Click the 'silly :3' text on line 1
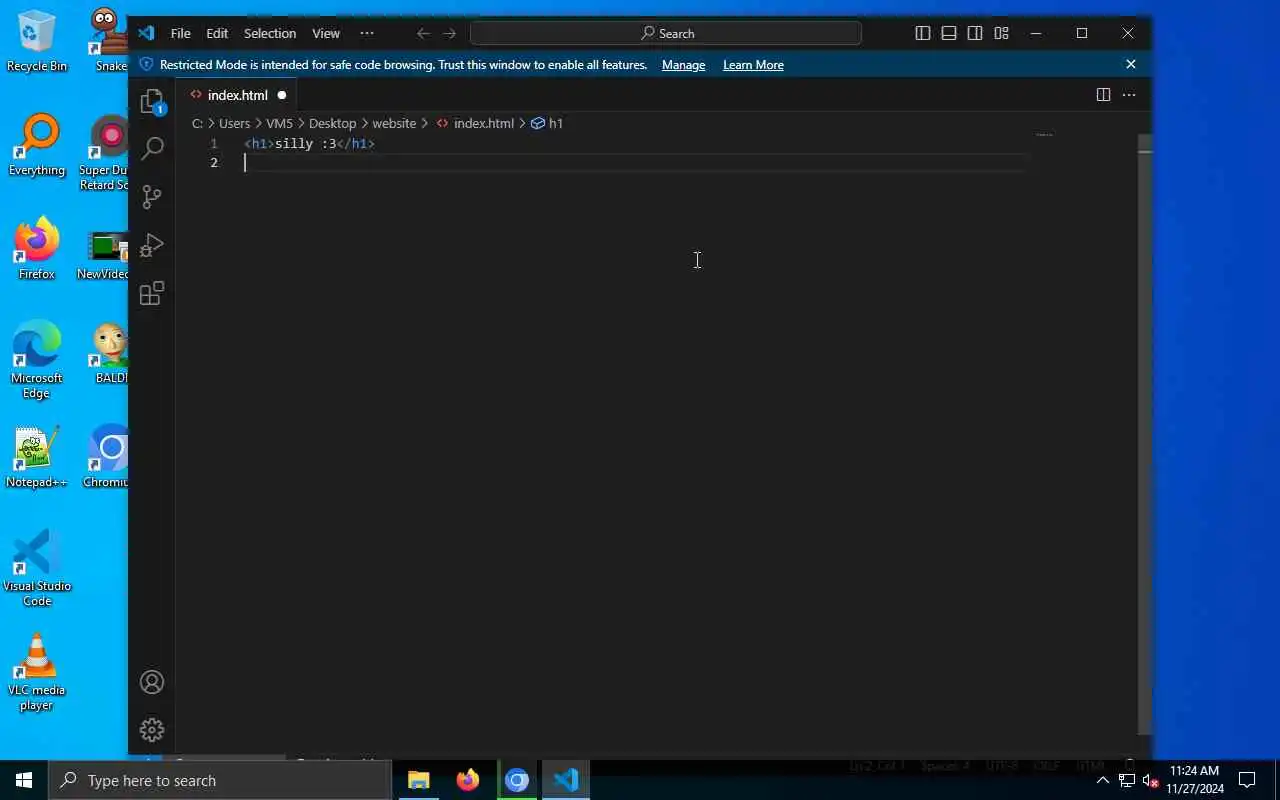1280x800 pixels. (306, 143)
